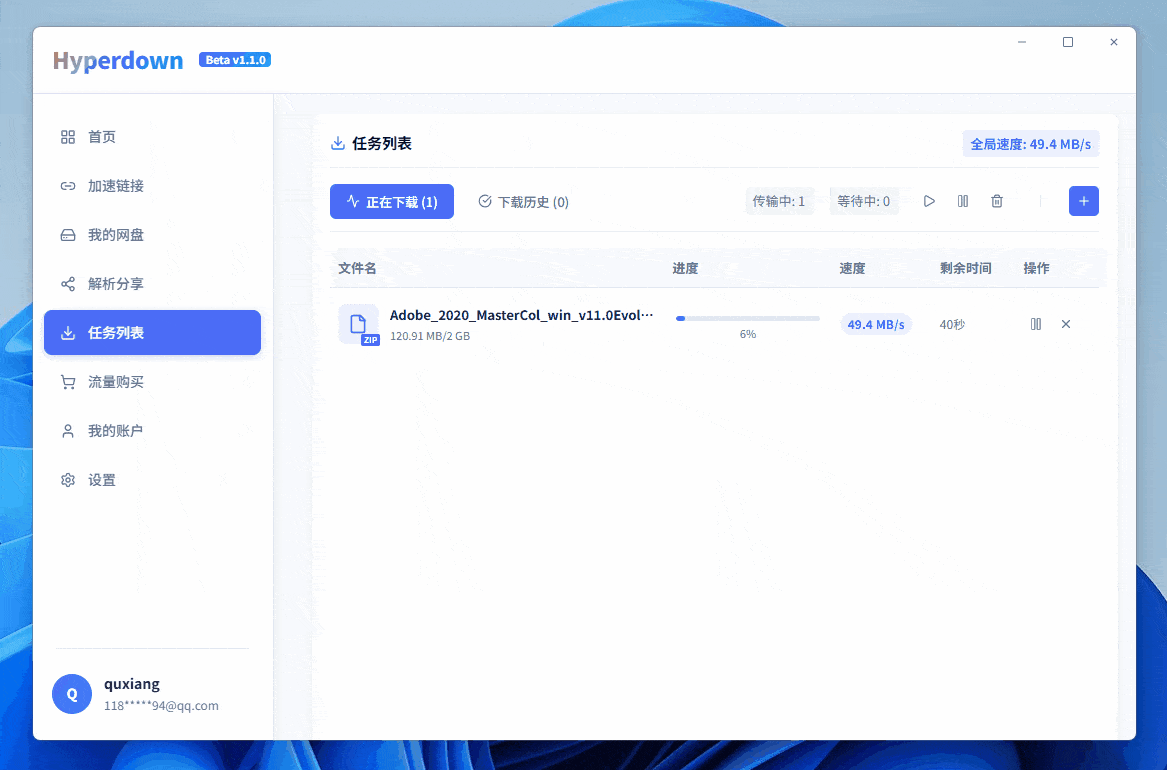Click the download progress bar at 6%
The width and height of the screenshot is (1167, 770).
(746, 318)
